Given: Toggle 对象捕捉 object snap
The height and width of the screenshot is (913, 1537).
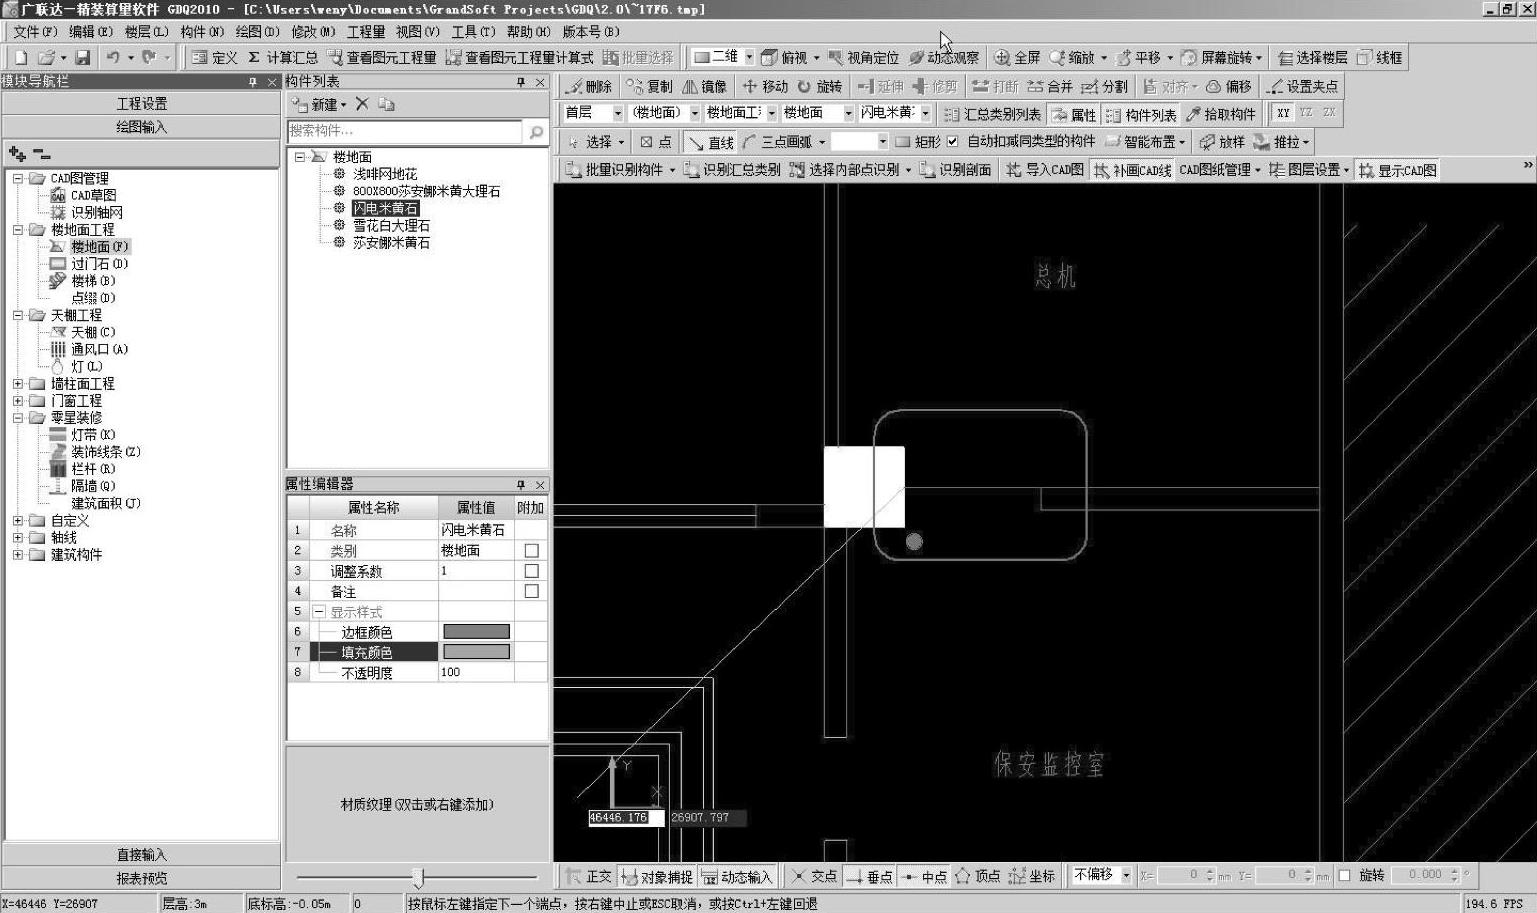Looking at the screenshot, I should click(x=657, y=876).
